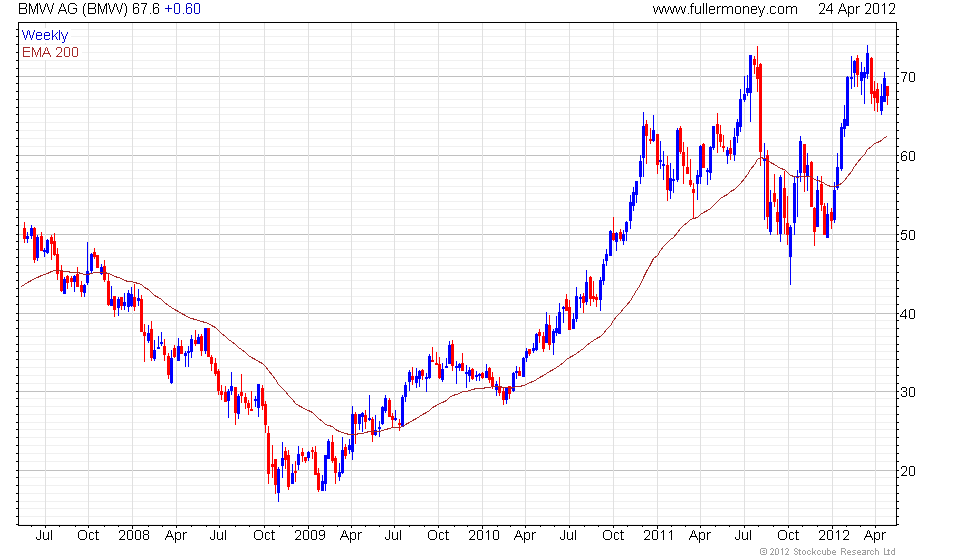The width and height of the screenshot is (980, 560).
Task: Click the price change '+0.60'
Action: pyautogui.click(x=182, y=9)
